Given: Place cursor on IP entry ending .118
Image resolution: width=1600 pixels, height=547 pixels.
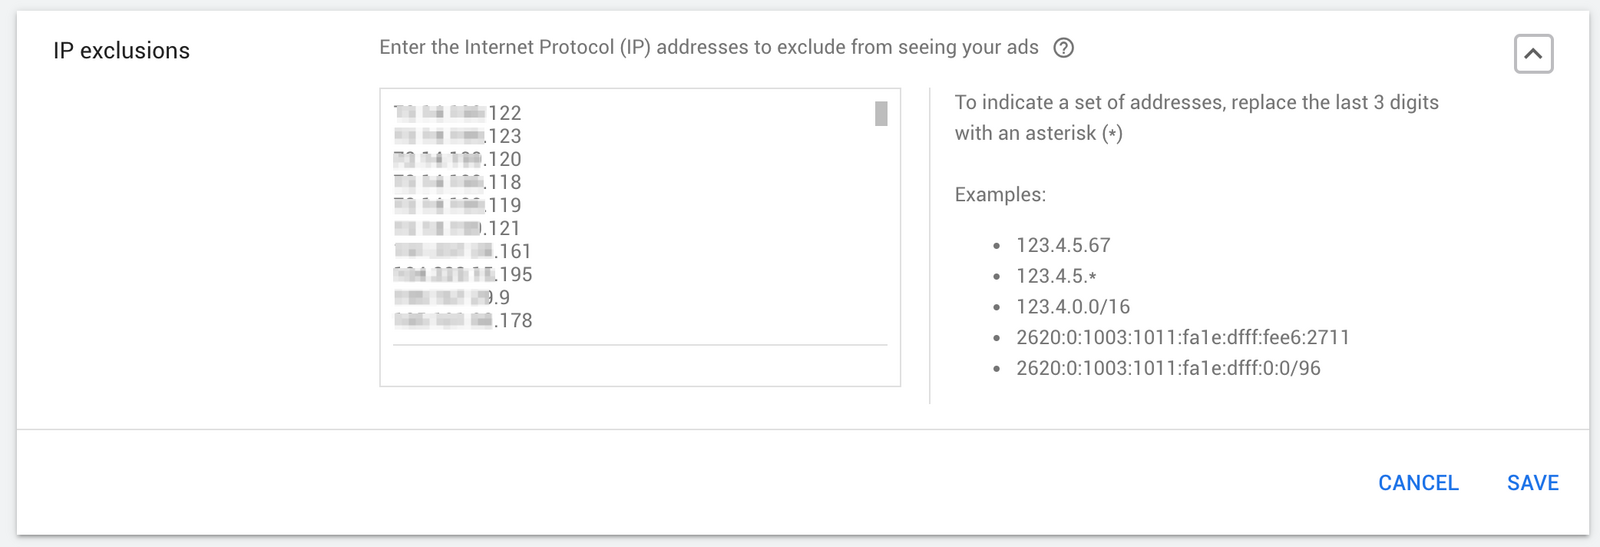Looking at the screenshot, I should [x=457, y=182].
